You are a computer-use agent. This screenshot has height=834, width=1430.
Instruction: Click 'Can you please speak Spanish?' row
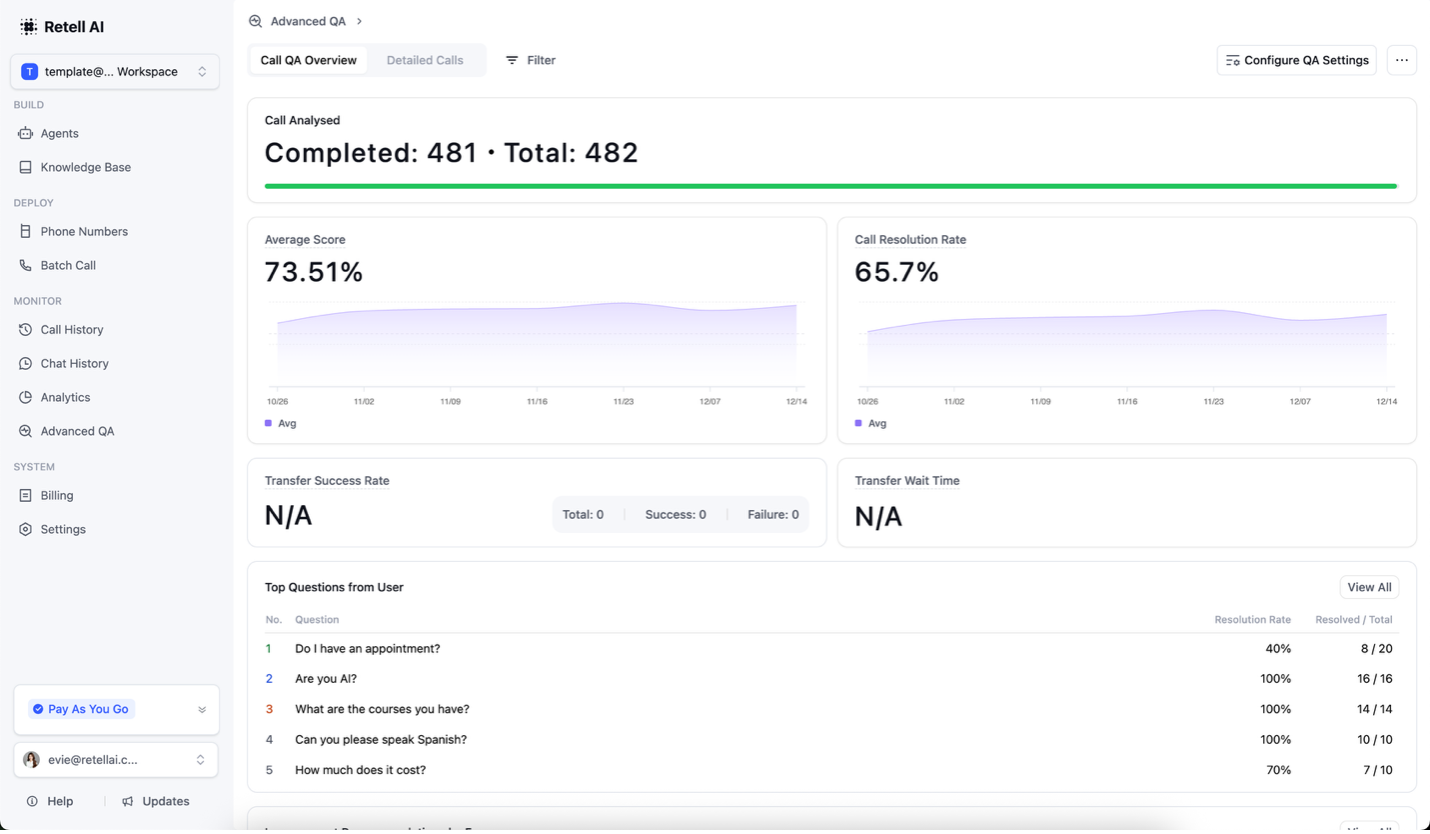pos(832,739)
